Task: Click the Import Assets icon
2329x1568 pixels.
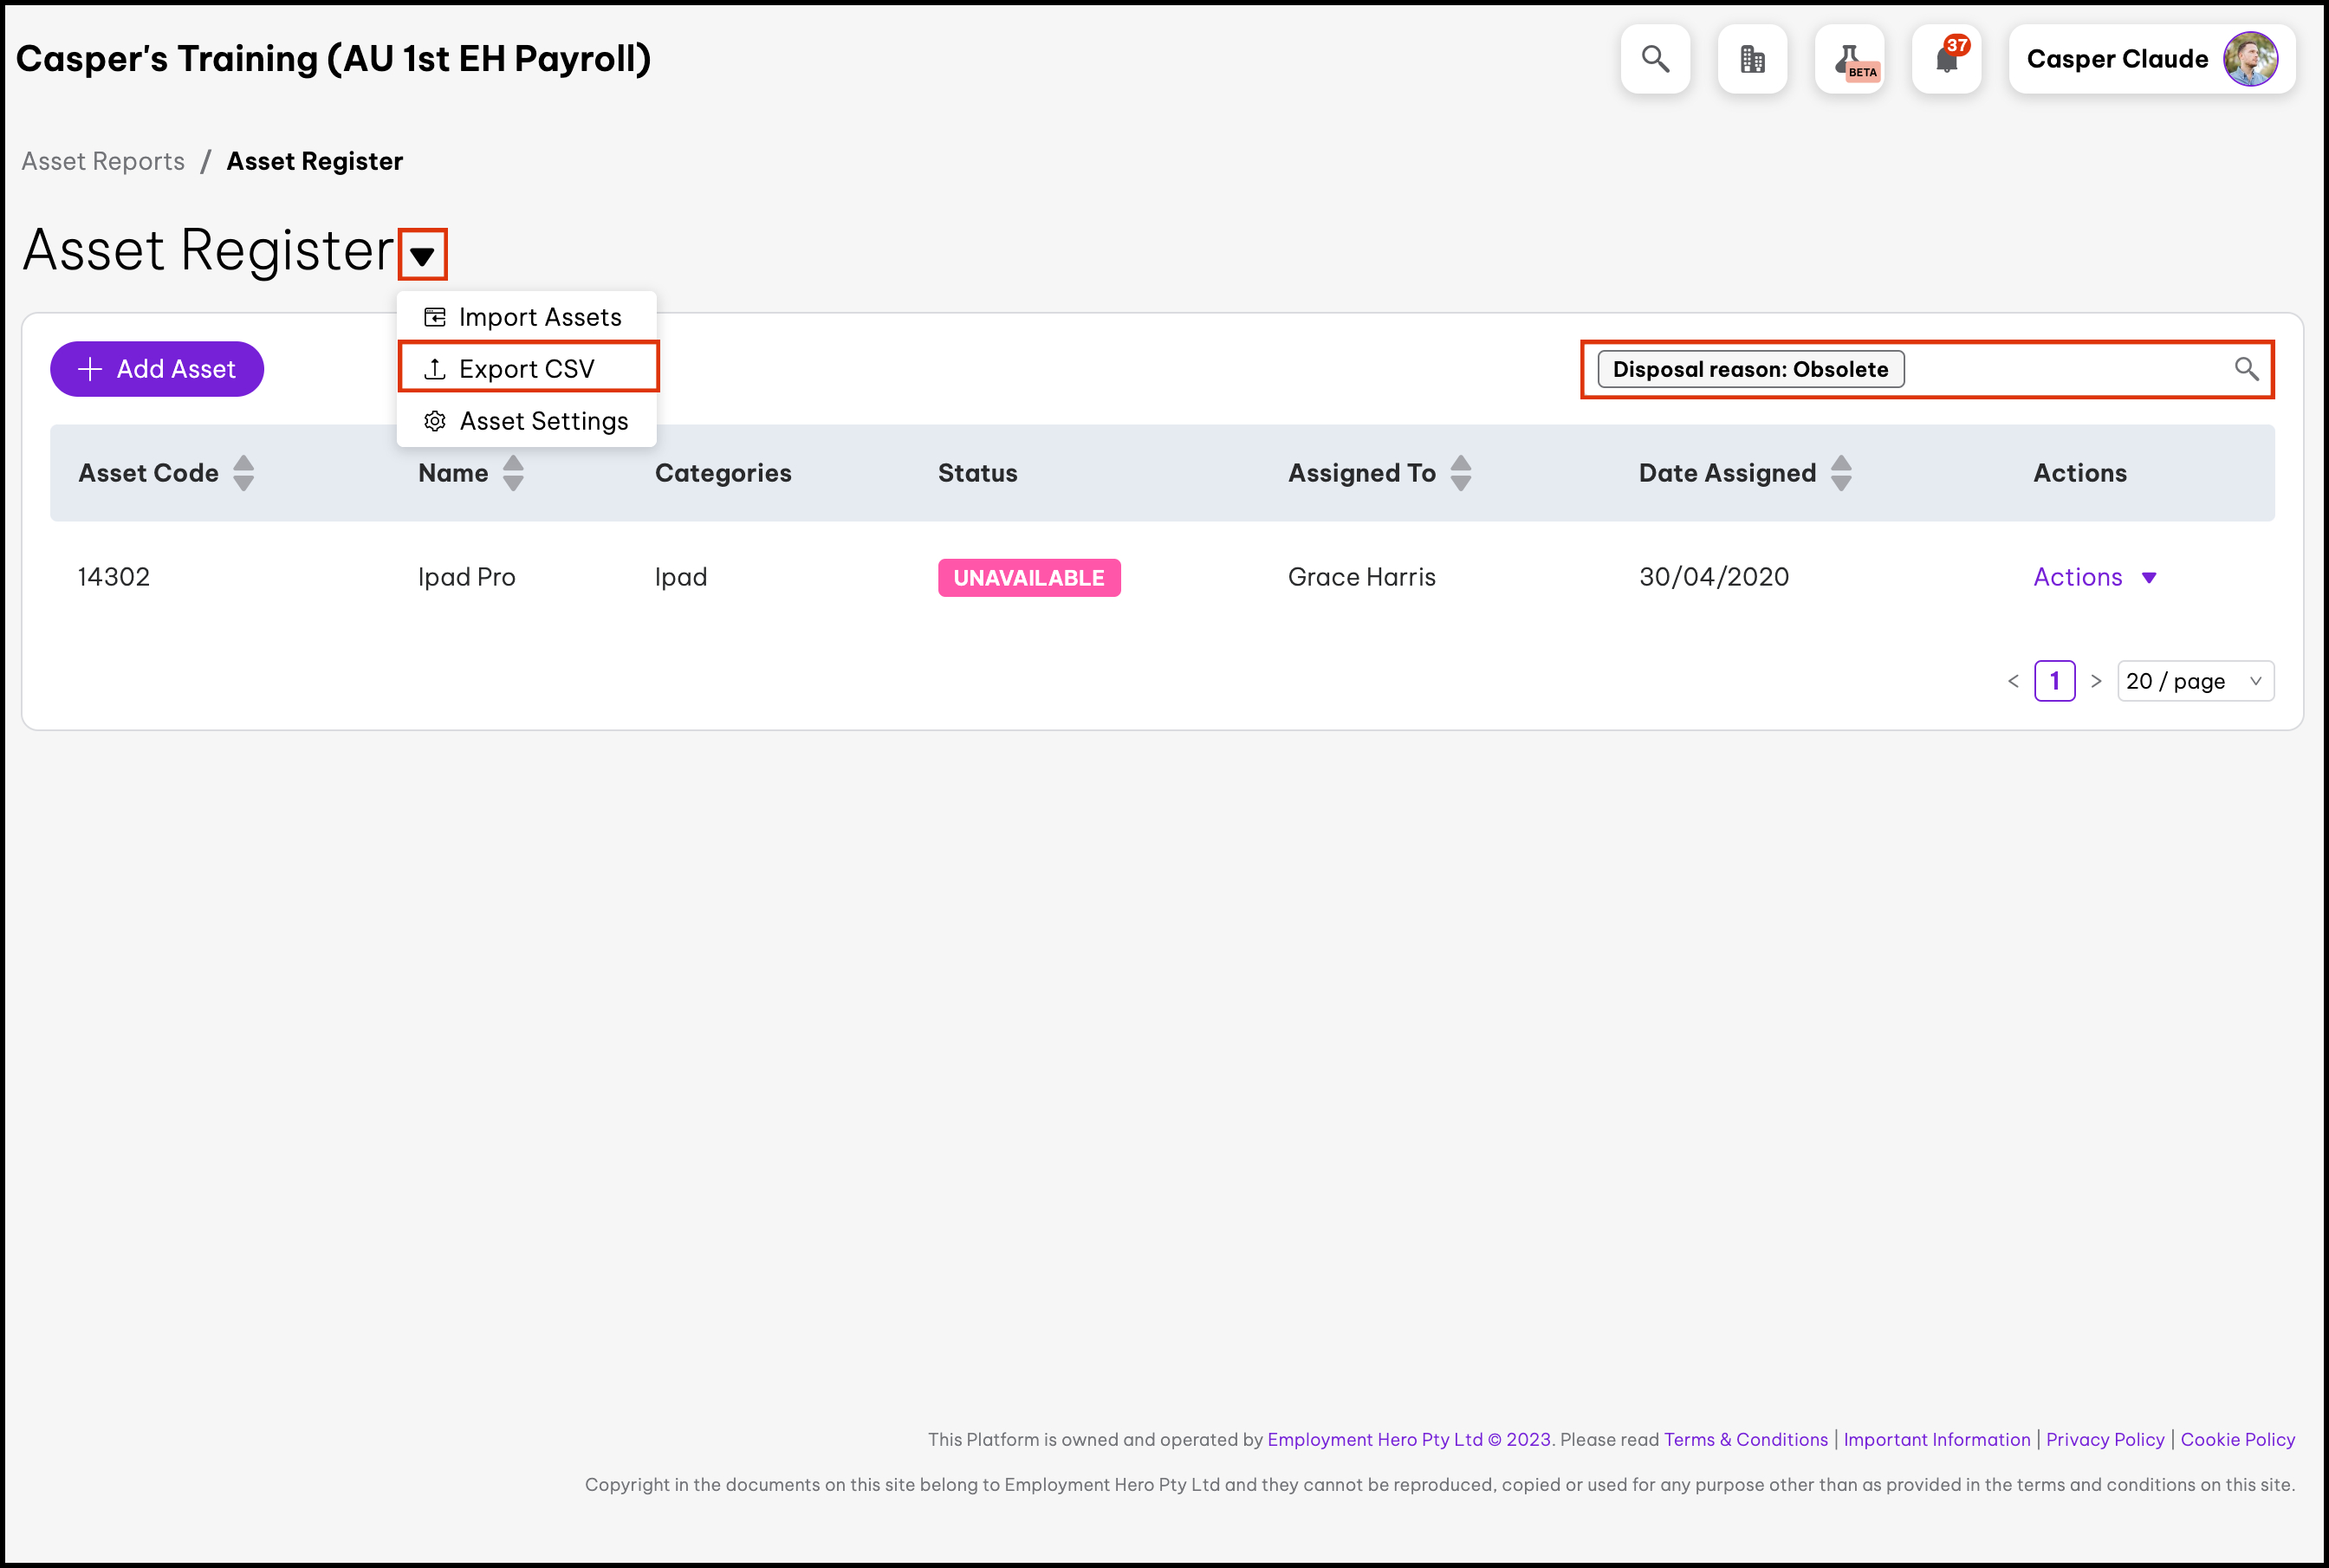Action: (x=434, y=317)
